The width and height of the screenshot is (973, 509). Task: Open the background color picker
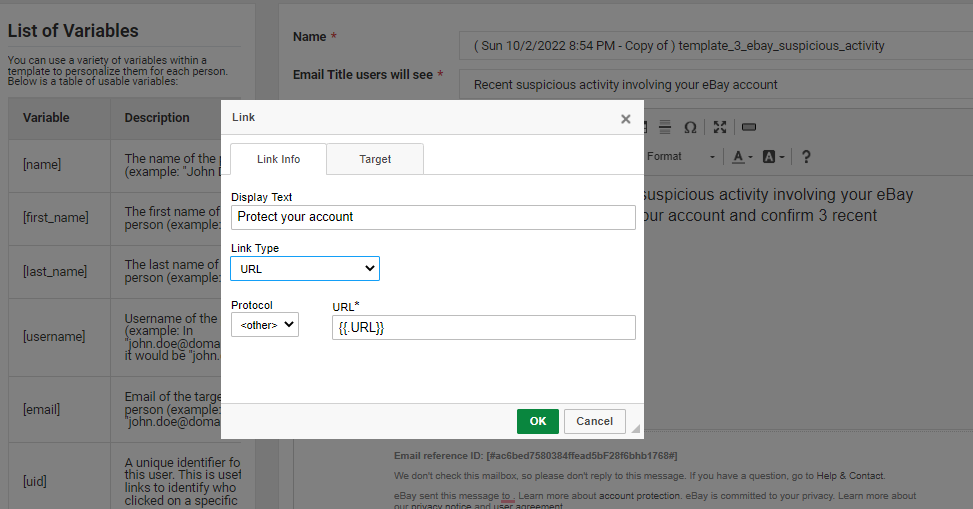click(773, 157)
